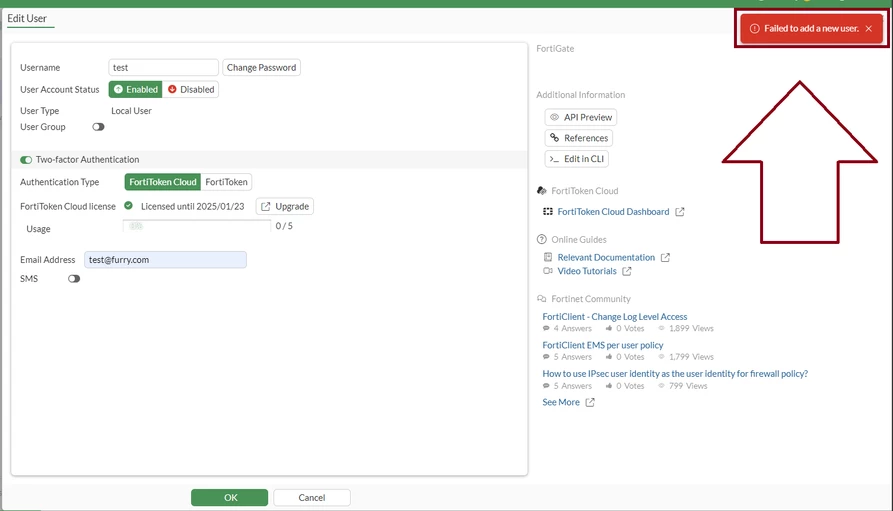Open the References button

tap(579, 138)
